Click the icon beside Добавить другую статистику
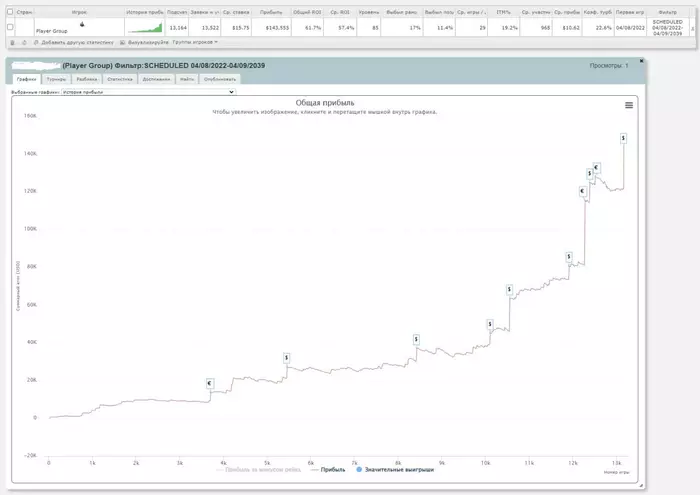The image size is (700, 495). [36, 42]
